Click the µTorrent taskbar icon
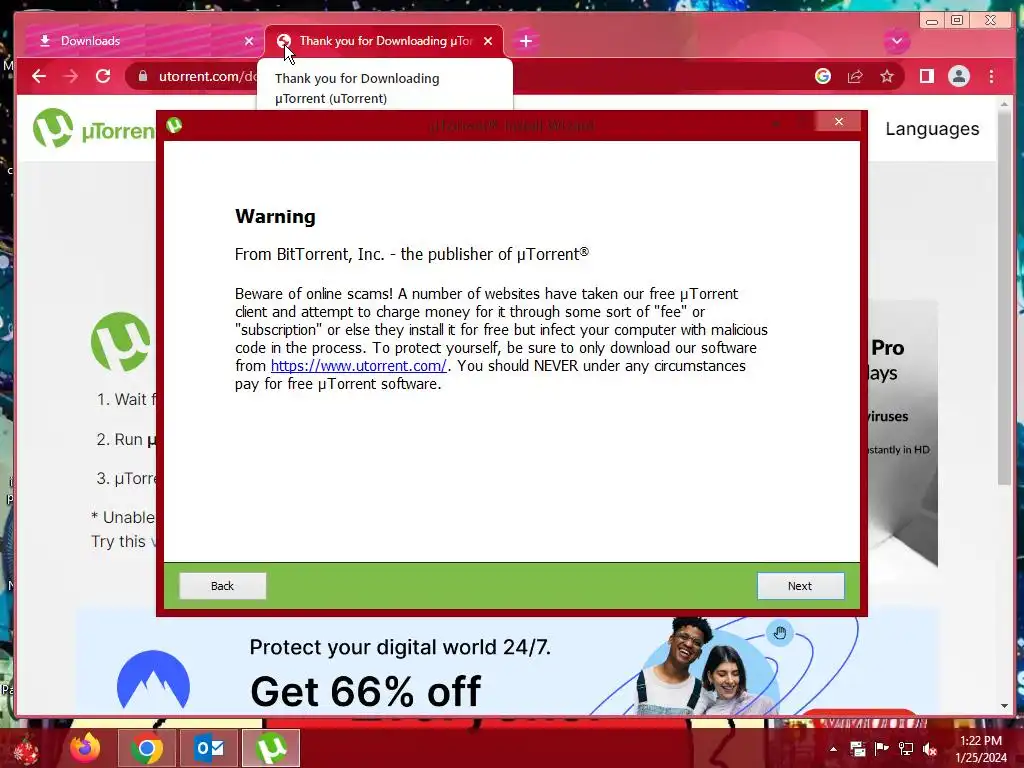 (271, 748)
